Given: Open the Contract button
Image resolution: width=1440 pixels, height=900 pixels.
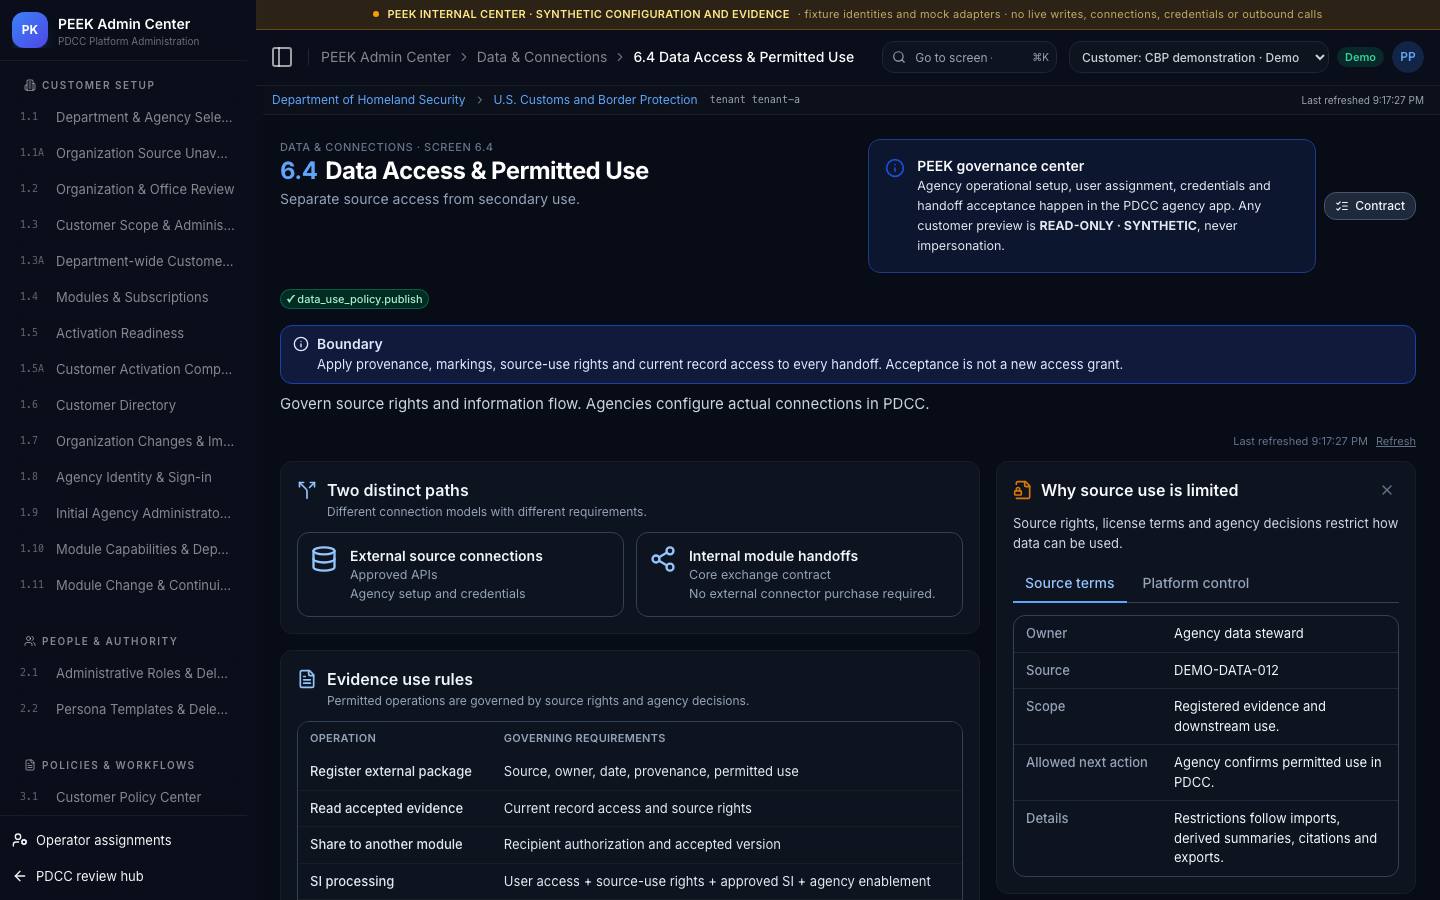Looking at the screenshot, I should click(1369, 206).
